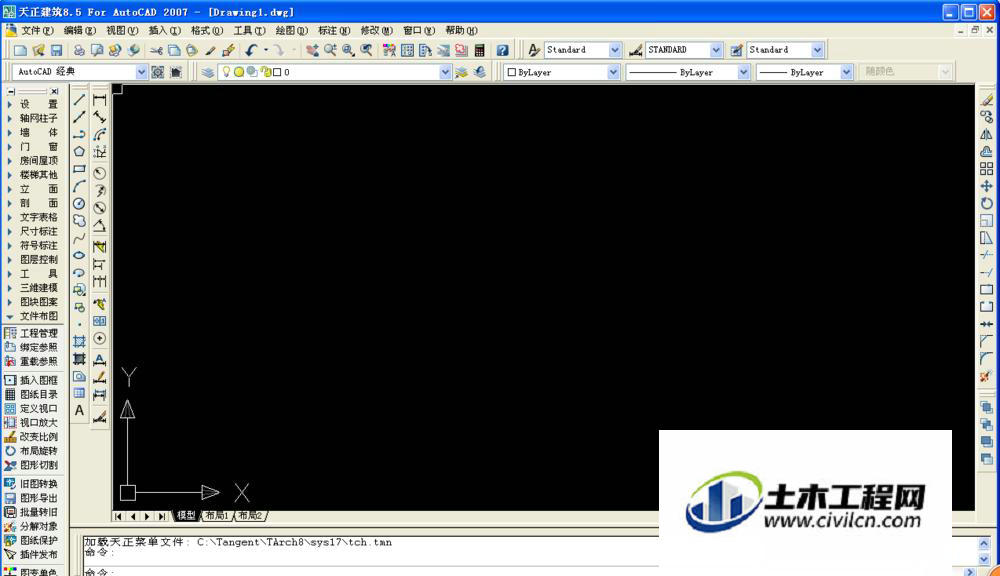The image size is (1000, 576).
Task: Select the Arc draw tool
Action: click(79, 186)
